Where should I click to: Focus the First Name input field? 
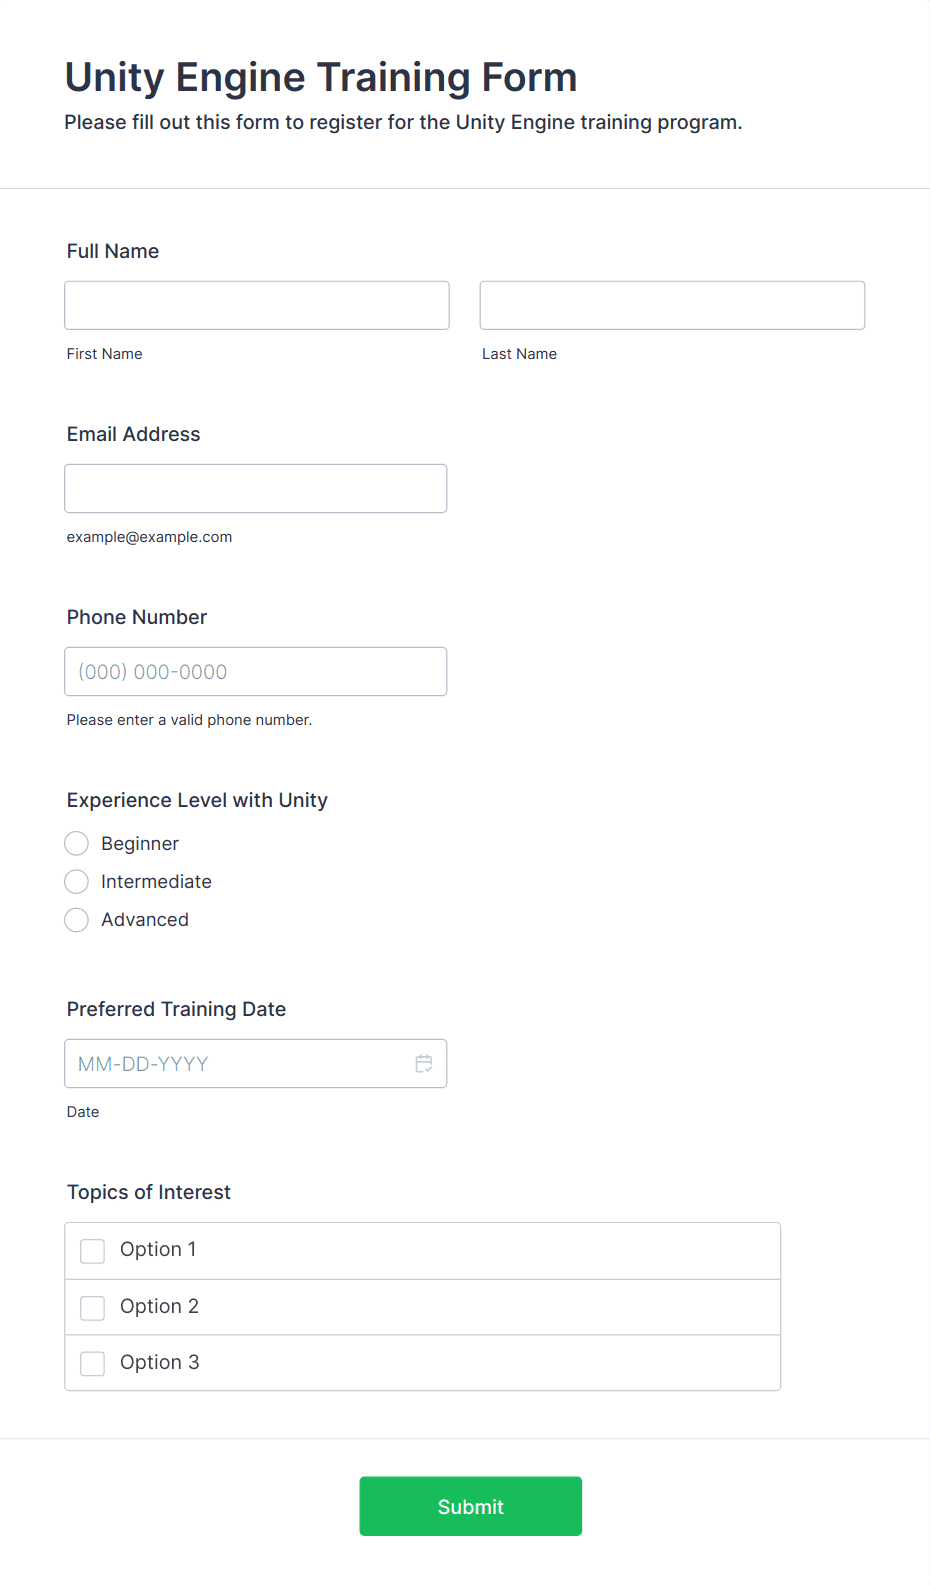point(257,305)
